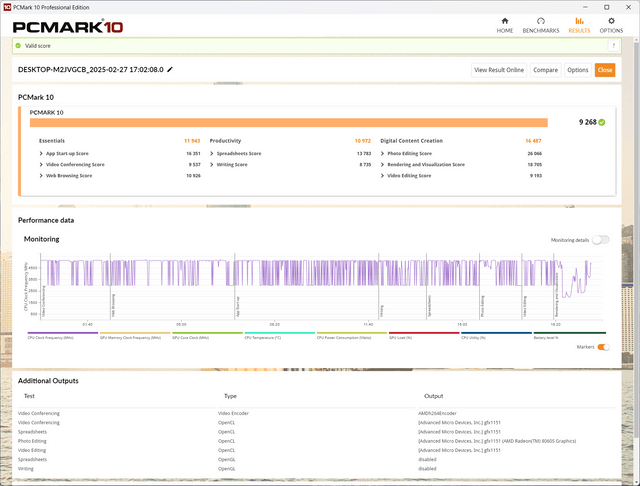Turn off the Markers toggle
Screen dimensions: 640x486
pyautogui.click(x=603, y=347)
